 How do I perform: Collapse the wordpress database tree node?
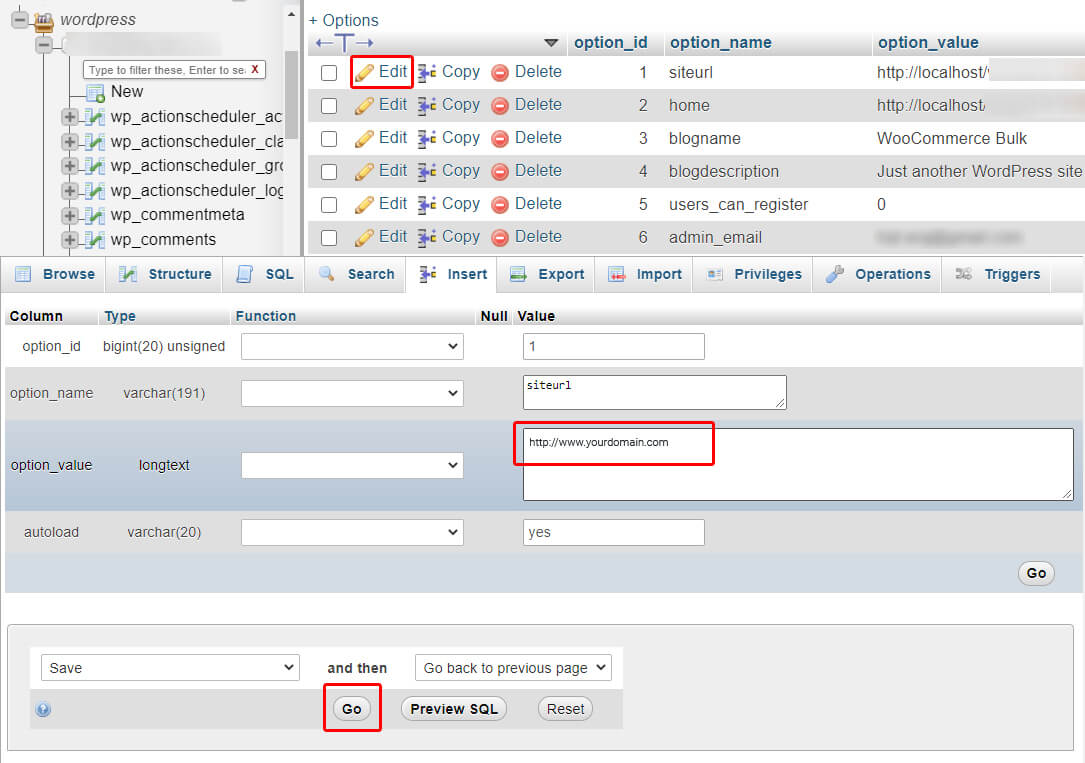(20, 19)
